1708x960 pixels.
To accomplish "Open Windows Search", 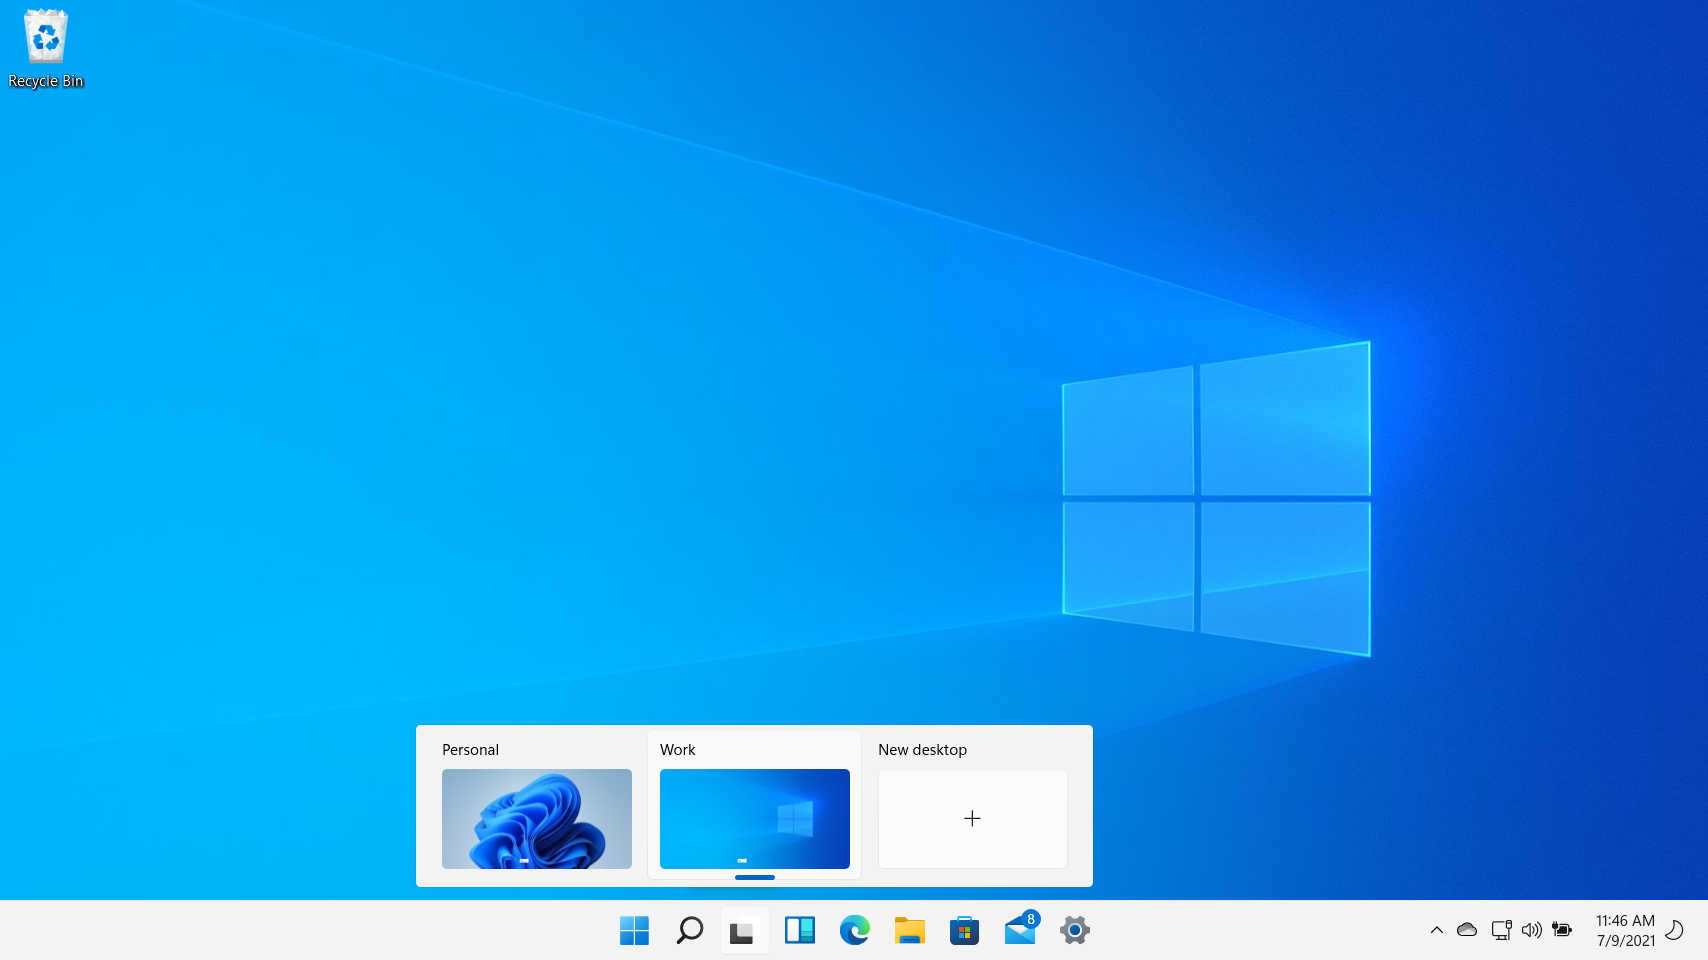I will 689,930.
